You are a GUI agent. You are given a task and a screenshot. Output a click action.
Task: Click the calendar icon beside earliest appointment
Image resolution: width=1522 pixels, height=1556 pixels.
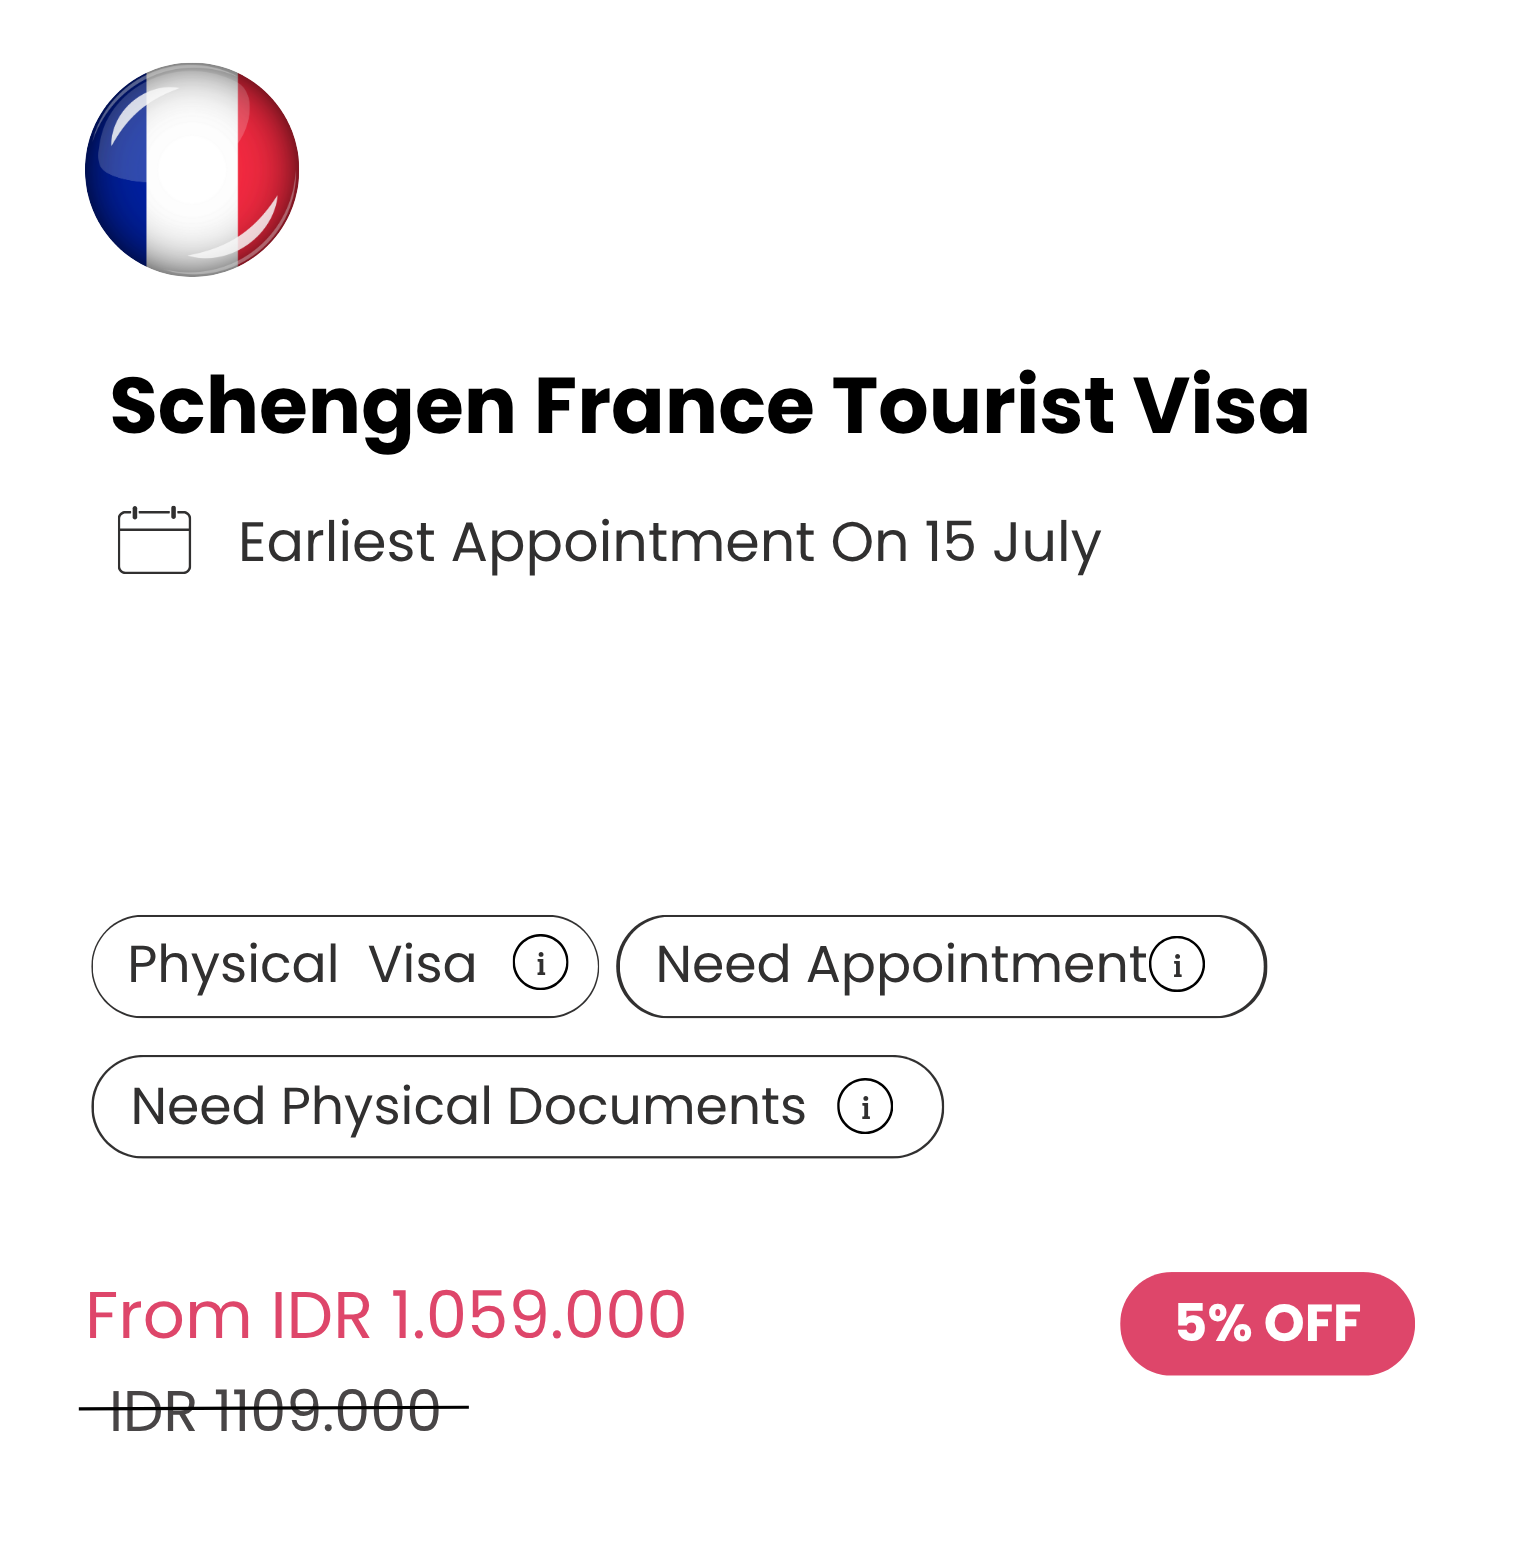pos(154,541)
